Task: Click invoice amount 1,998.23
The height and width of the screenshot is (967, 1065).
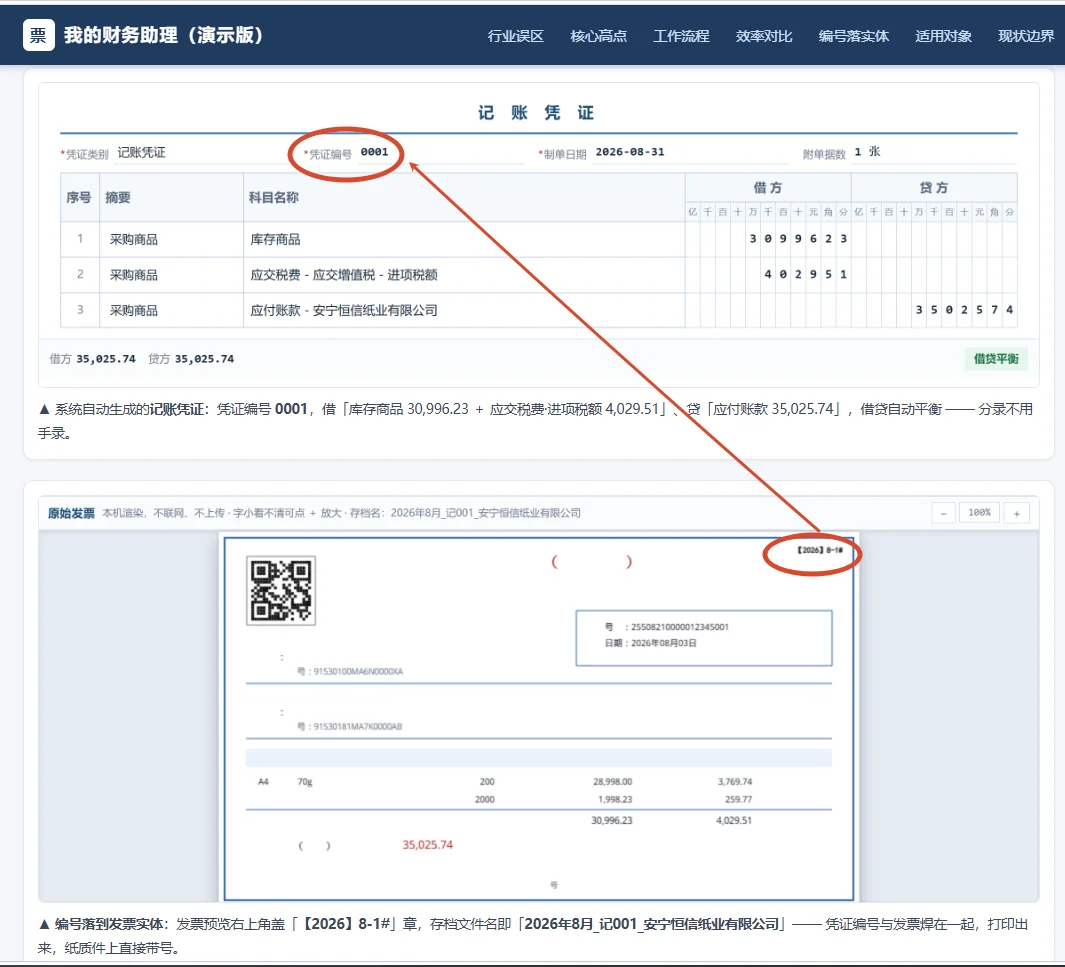Action: [x=615, y=799]
